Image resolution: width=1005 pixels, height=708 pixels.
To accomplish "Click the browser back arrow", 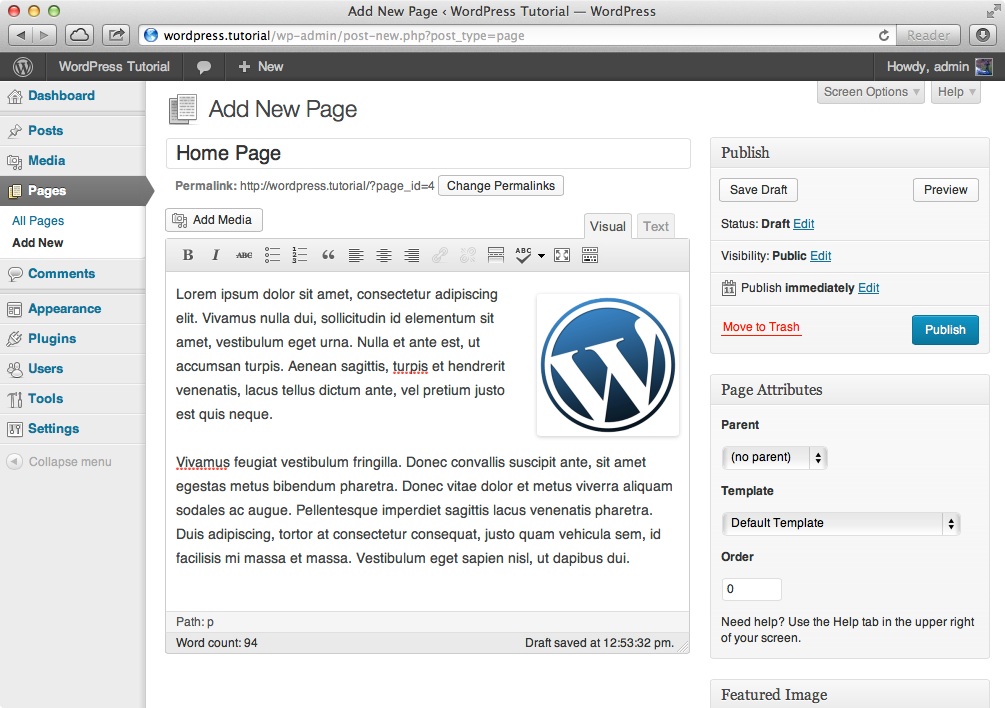I will (x=21, y=35).
